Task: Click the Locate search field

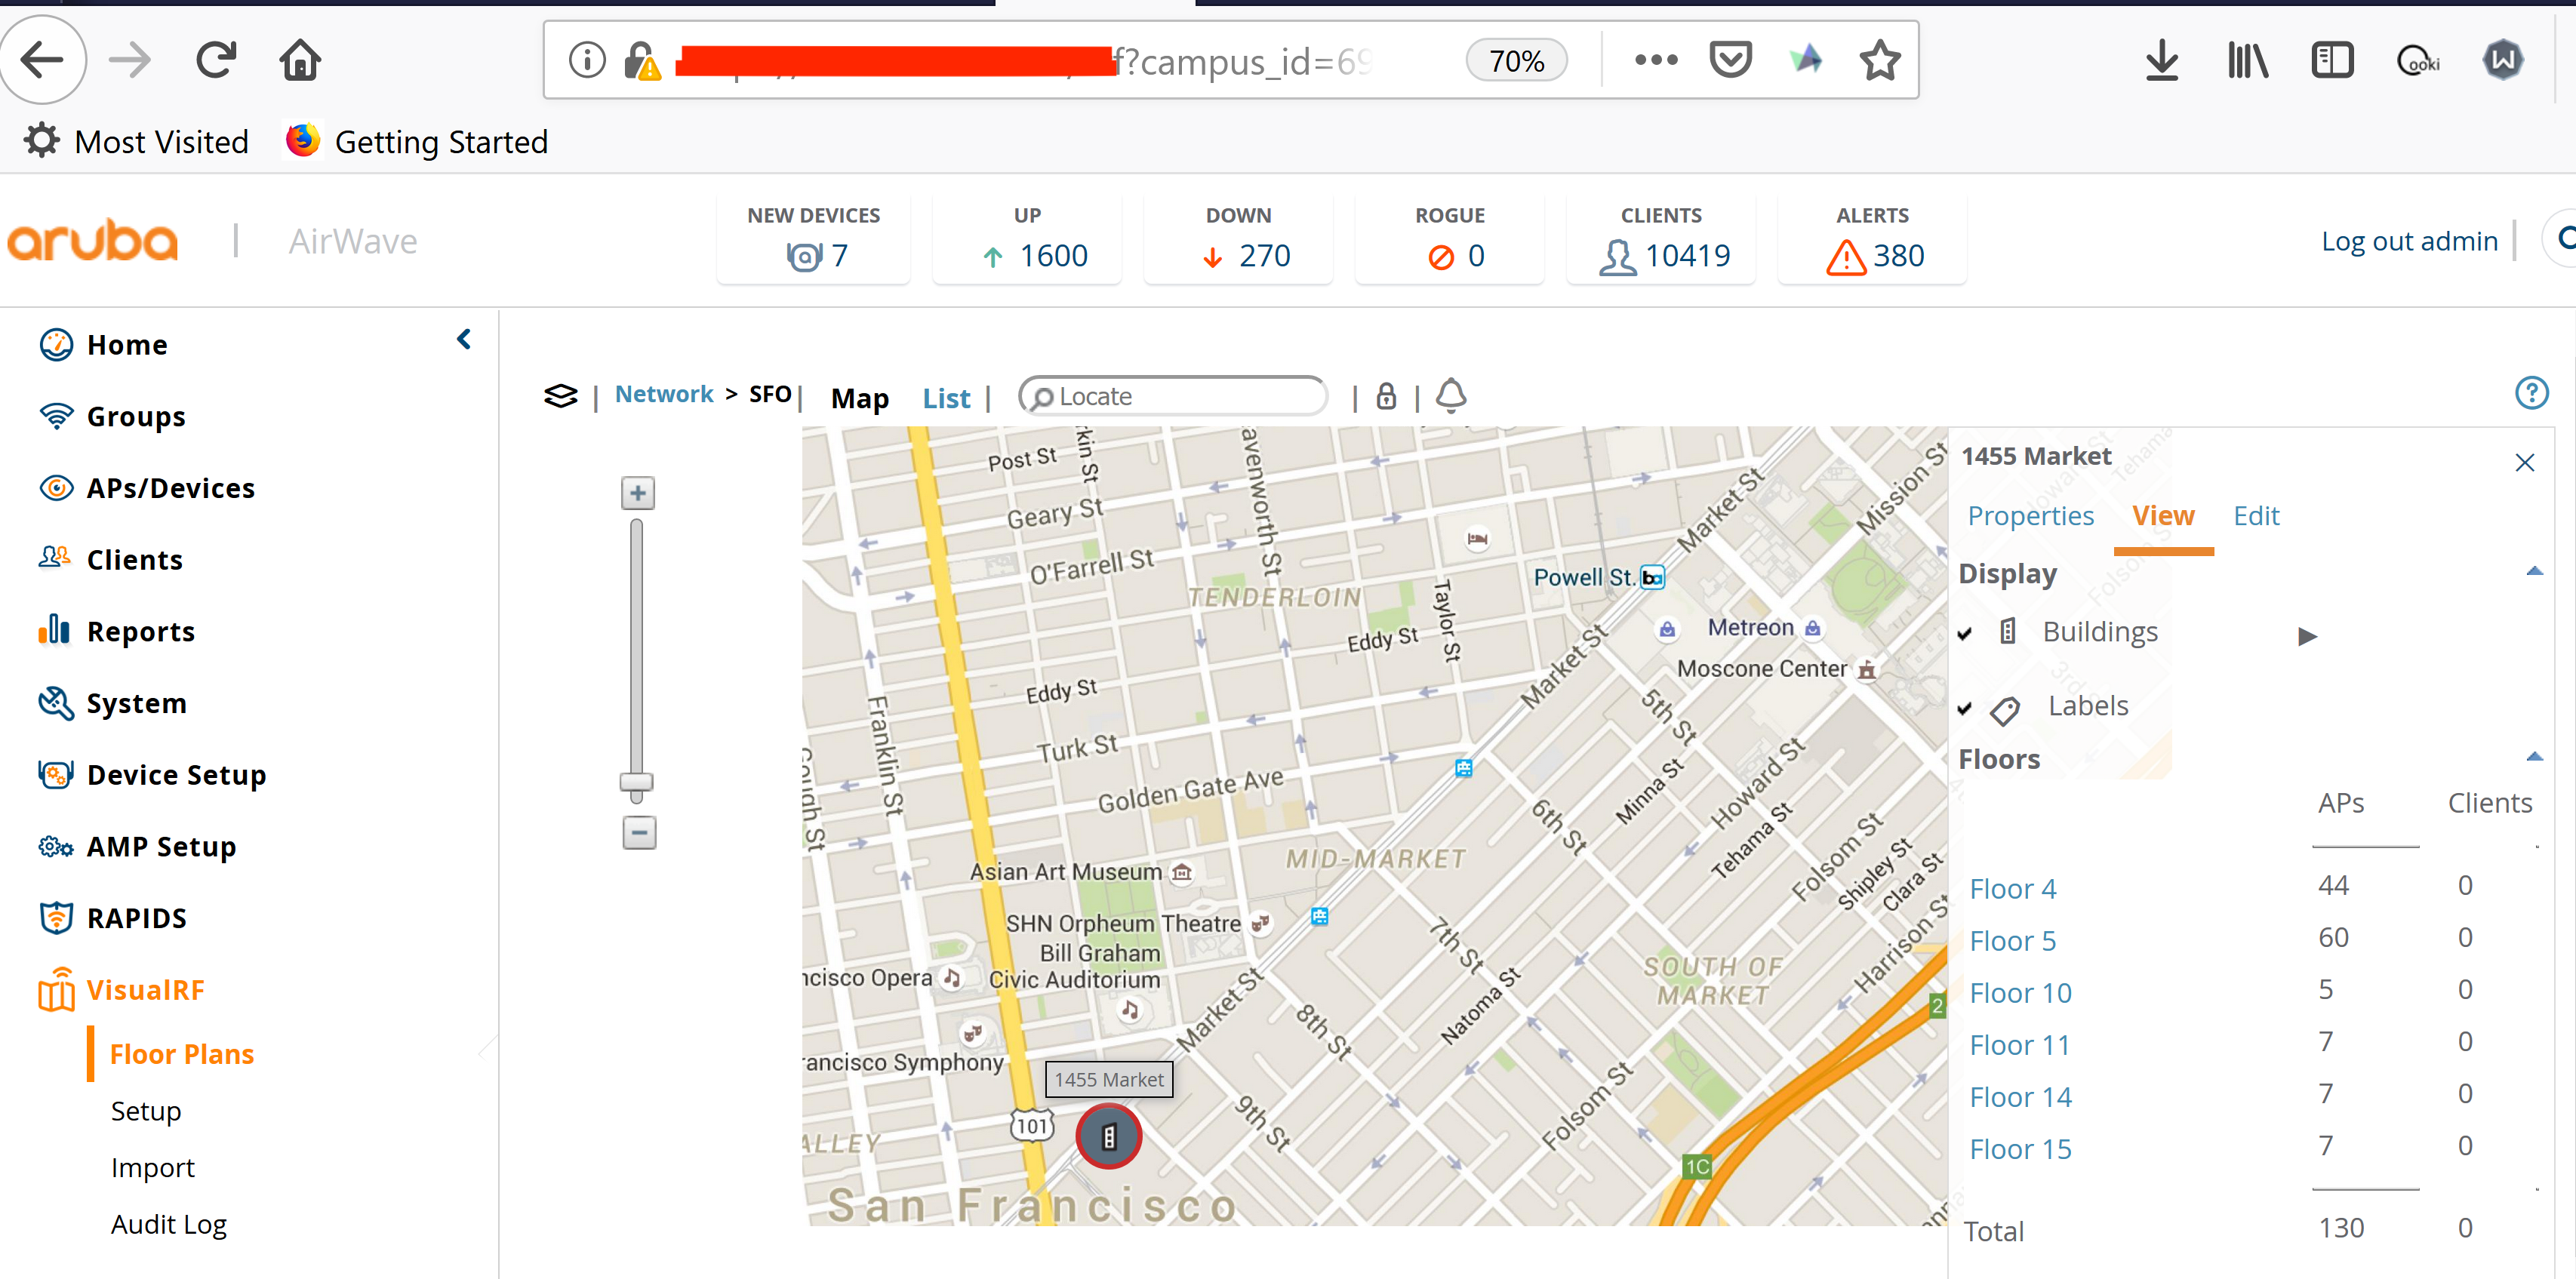Action: click(x=1173, y=396)
